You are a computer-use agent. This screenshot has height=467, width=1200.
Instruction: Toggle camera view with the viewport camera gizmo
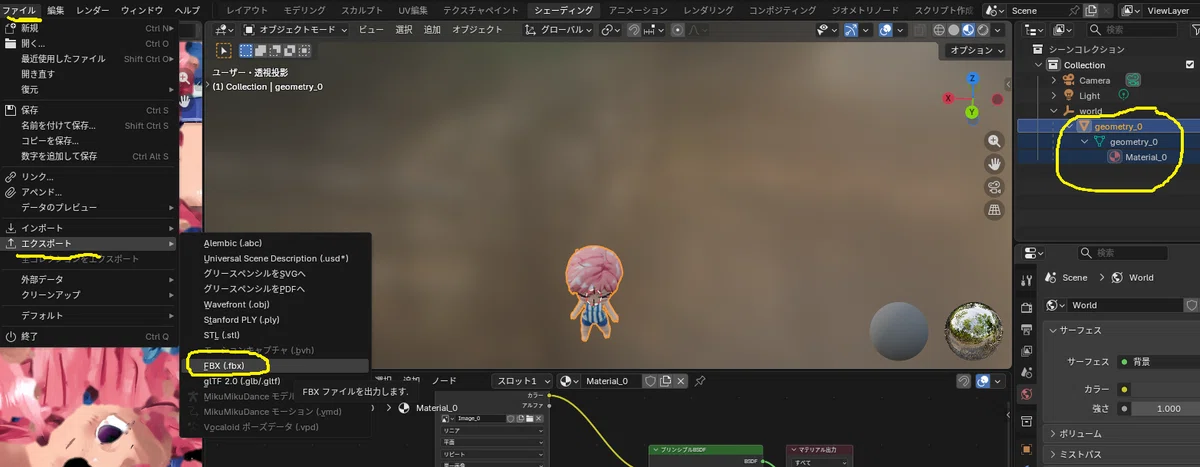(994, 187)
